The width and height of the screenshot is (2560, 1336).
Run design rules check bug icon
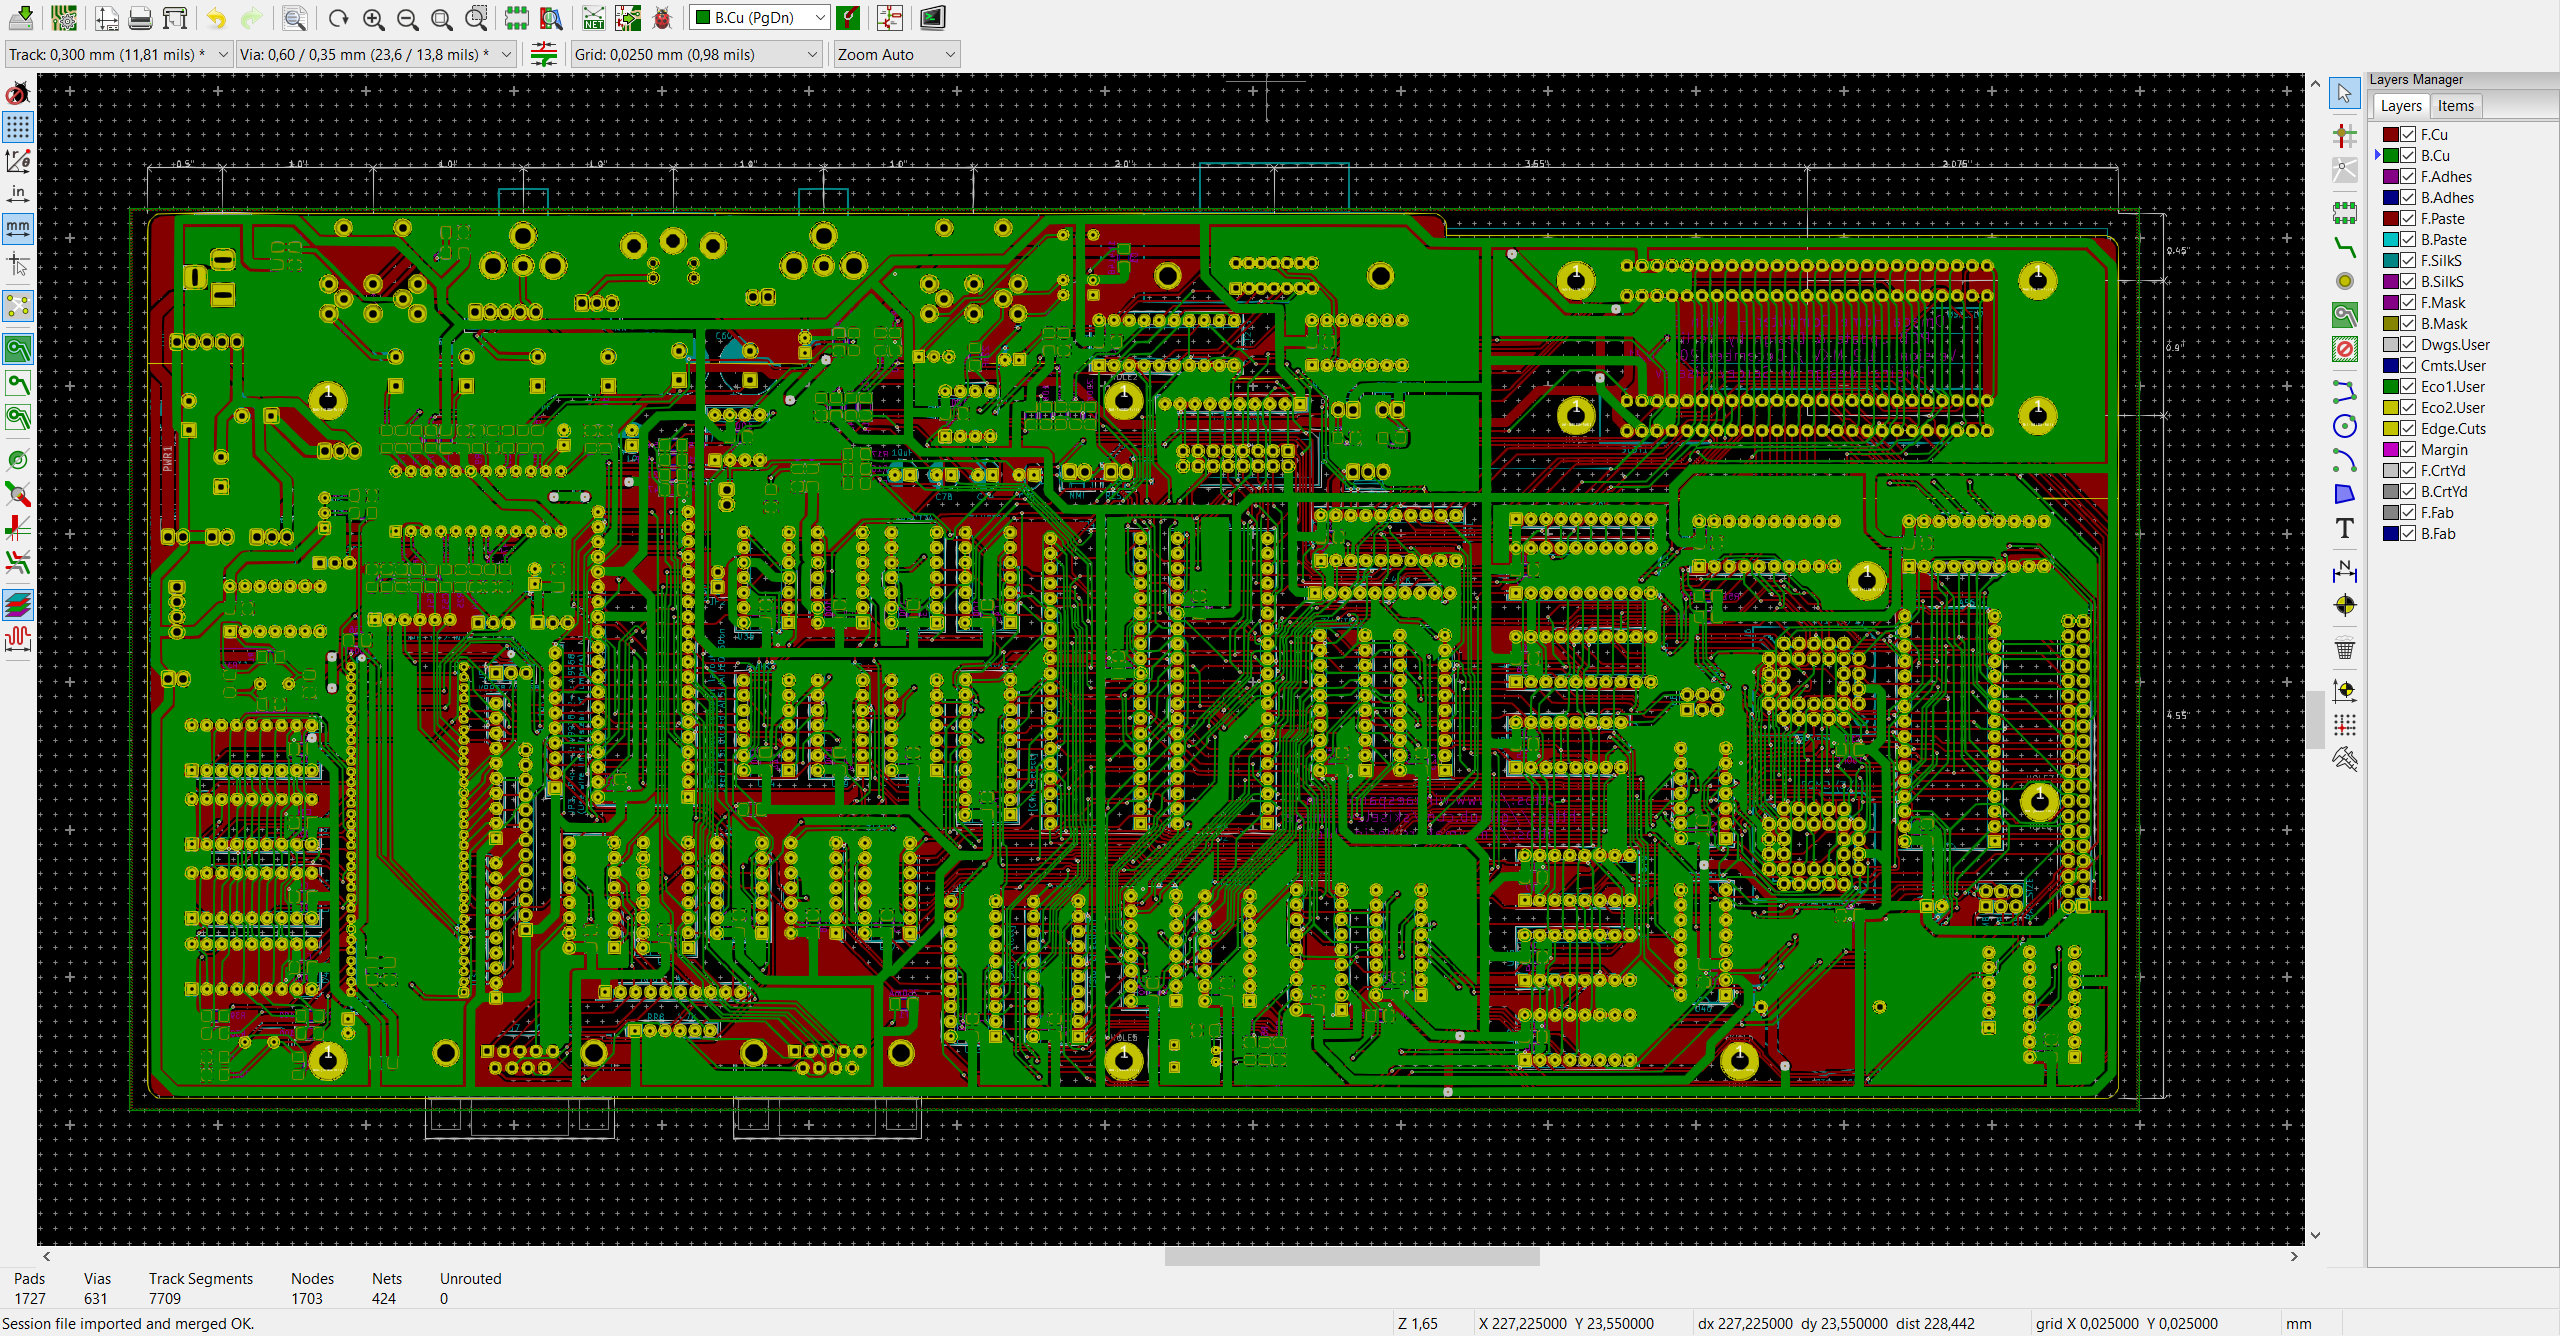click(662, 18)
